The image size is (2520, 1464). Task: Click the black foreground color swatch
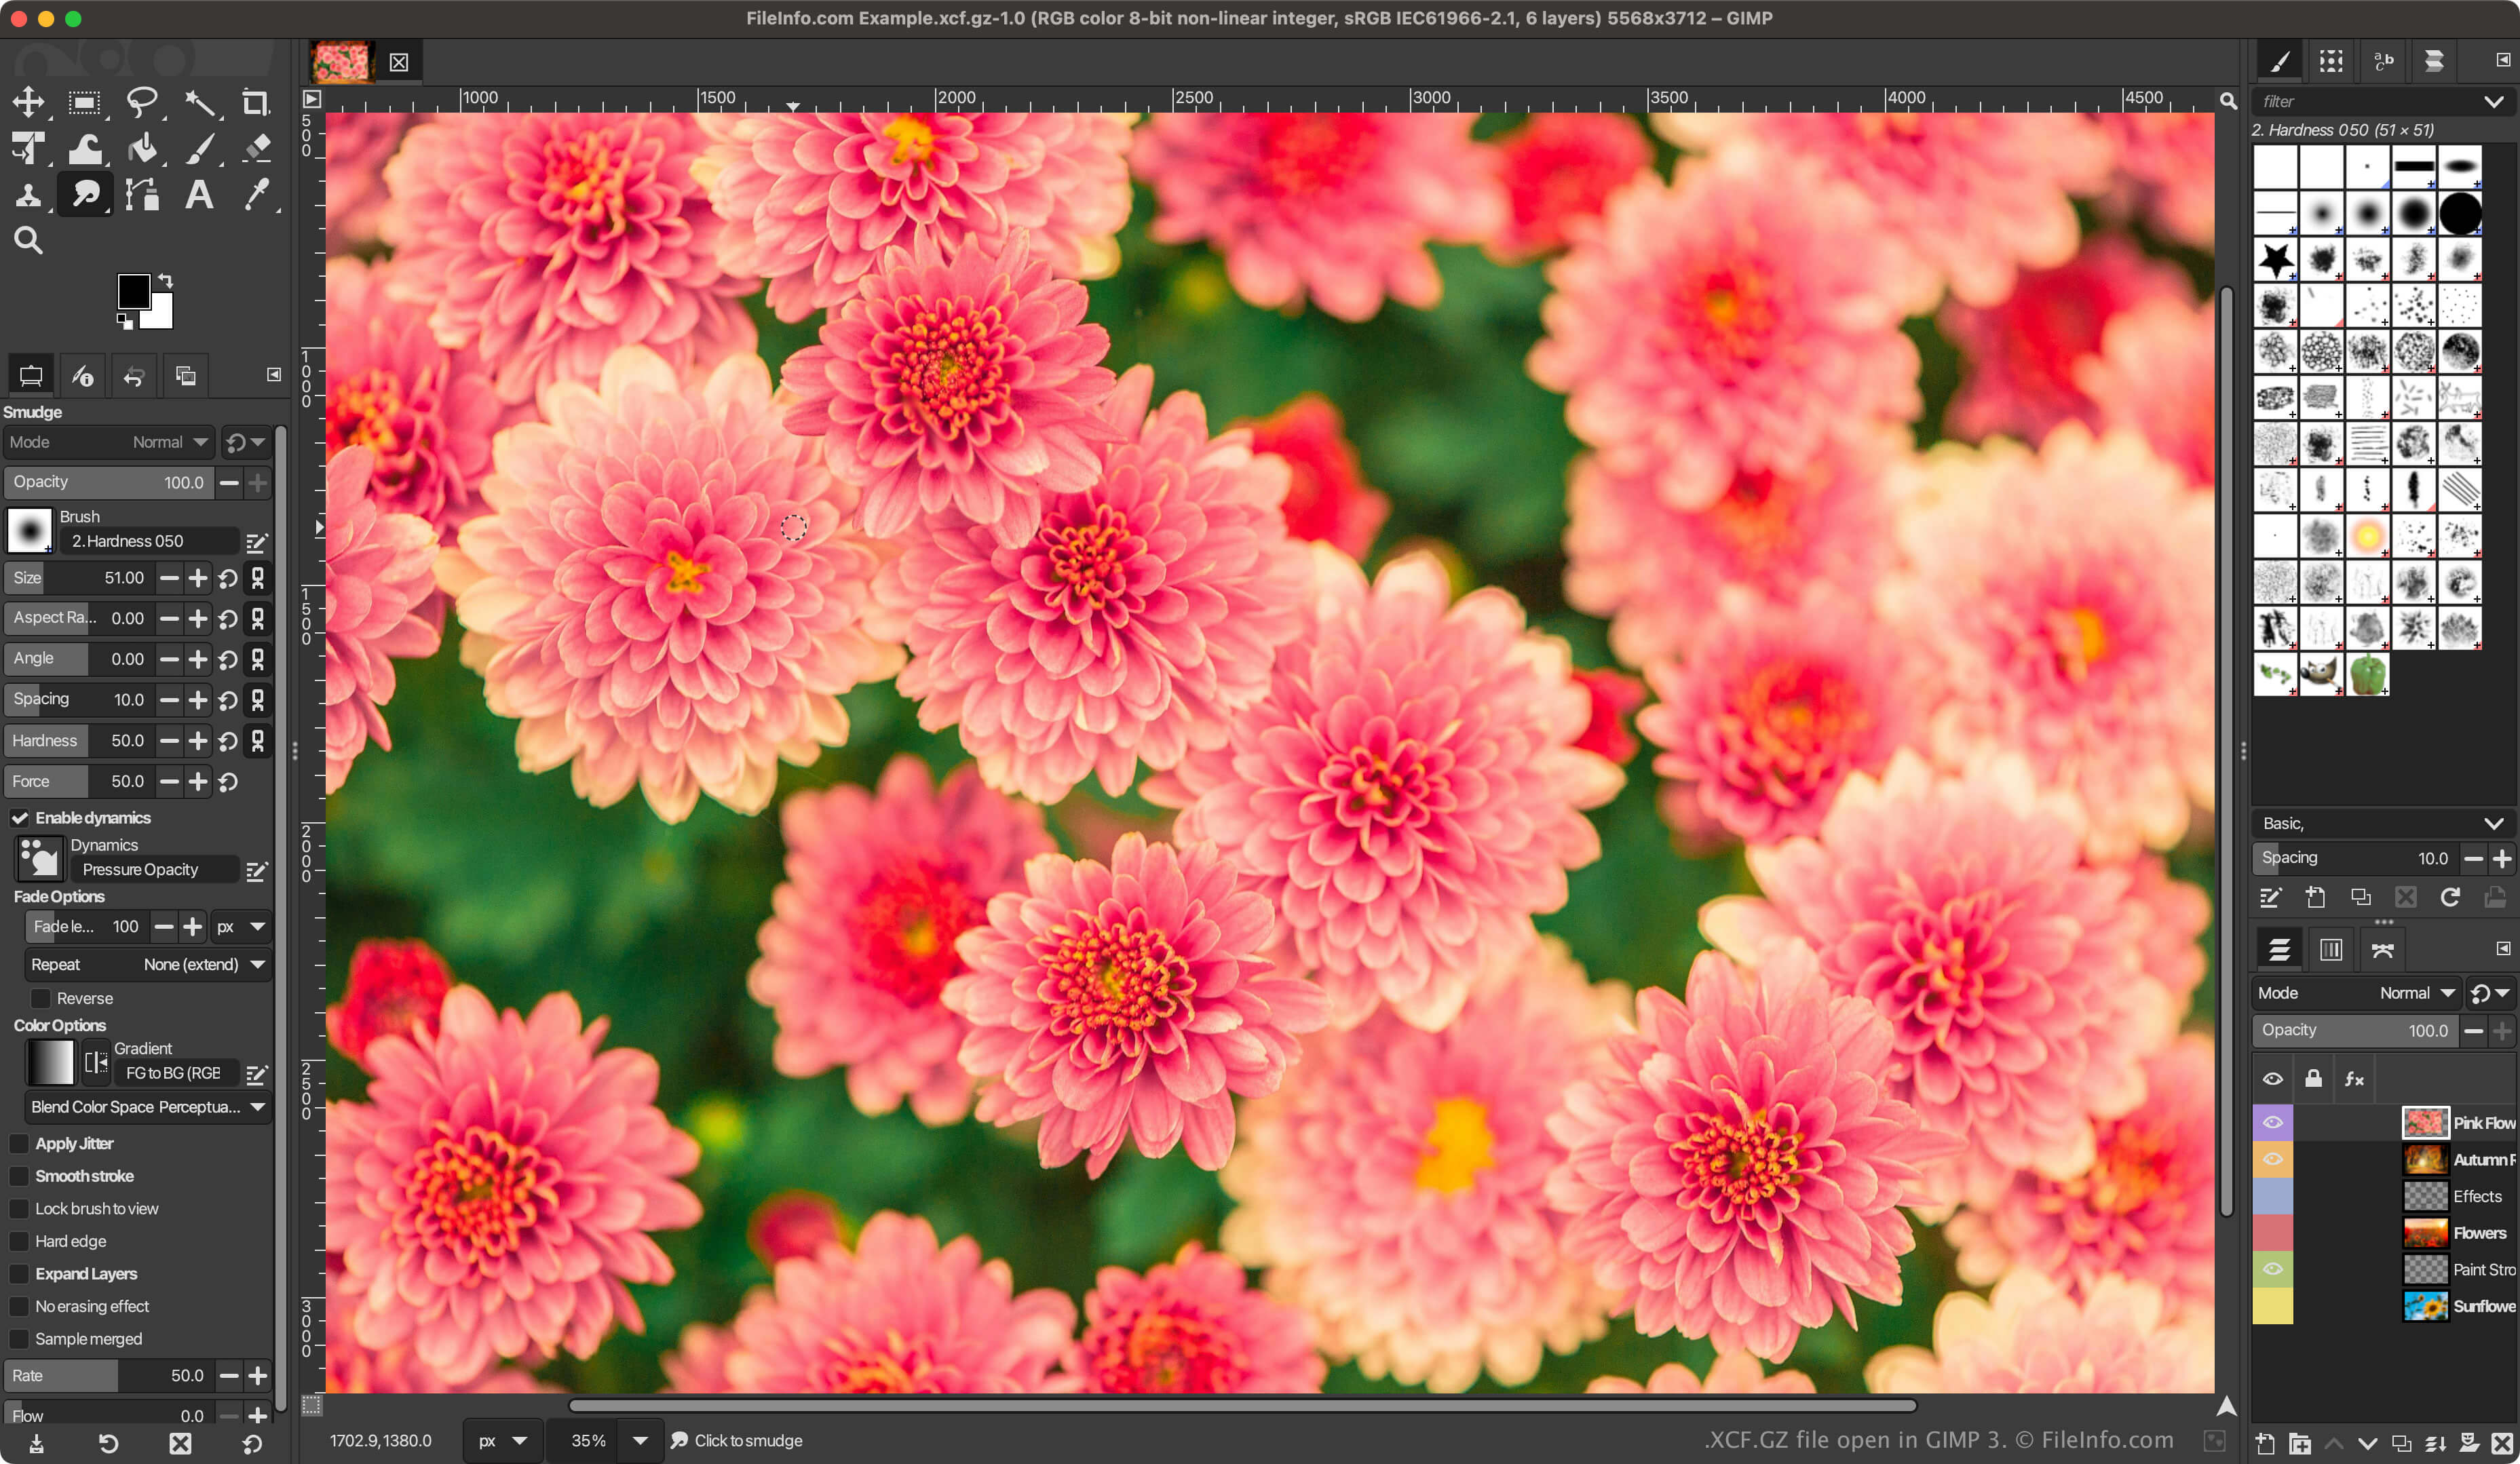point(133,292)
